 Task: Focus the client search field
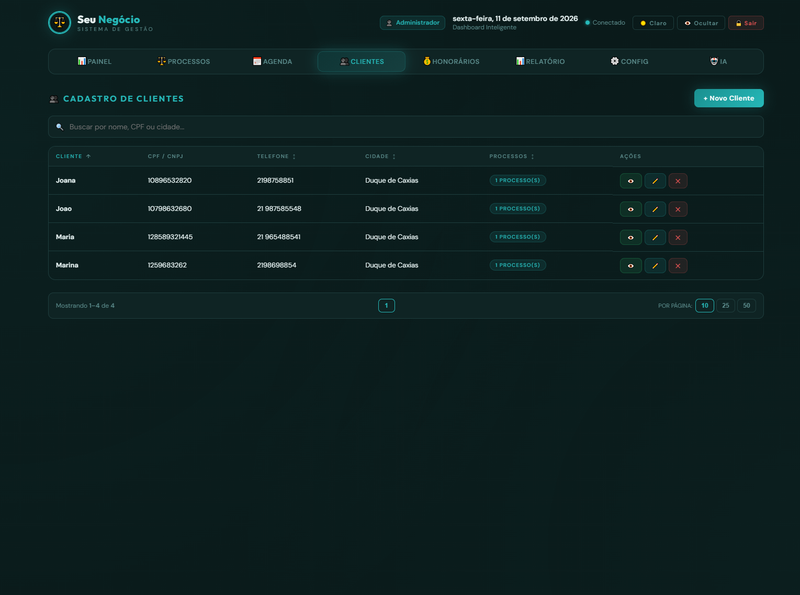click(x=406, y=127)
